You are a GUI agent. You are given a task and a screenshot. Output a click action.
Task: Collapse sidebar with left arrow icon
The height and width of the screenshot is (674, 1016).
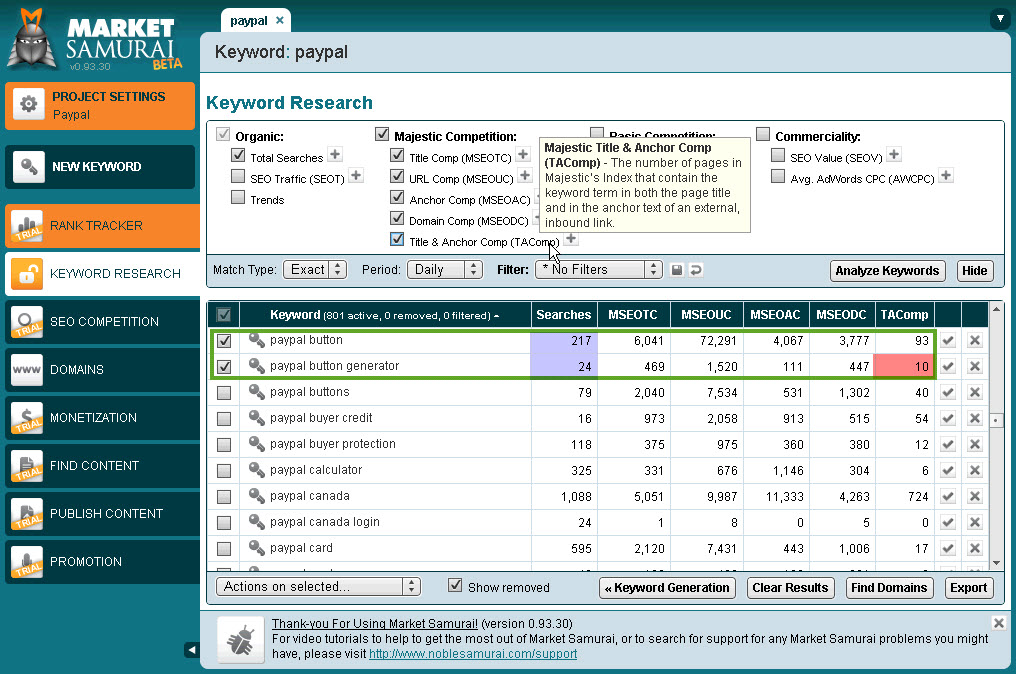point(192,649)
